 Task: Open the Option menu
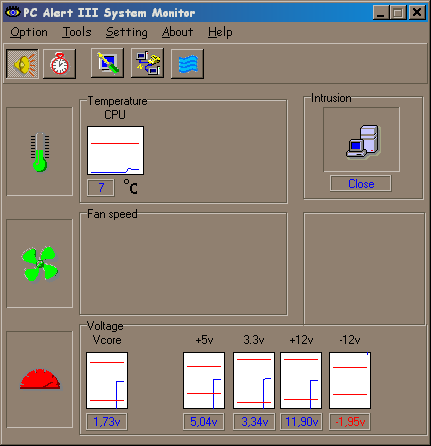29,32
